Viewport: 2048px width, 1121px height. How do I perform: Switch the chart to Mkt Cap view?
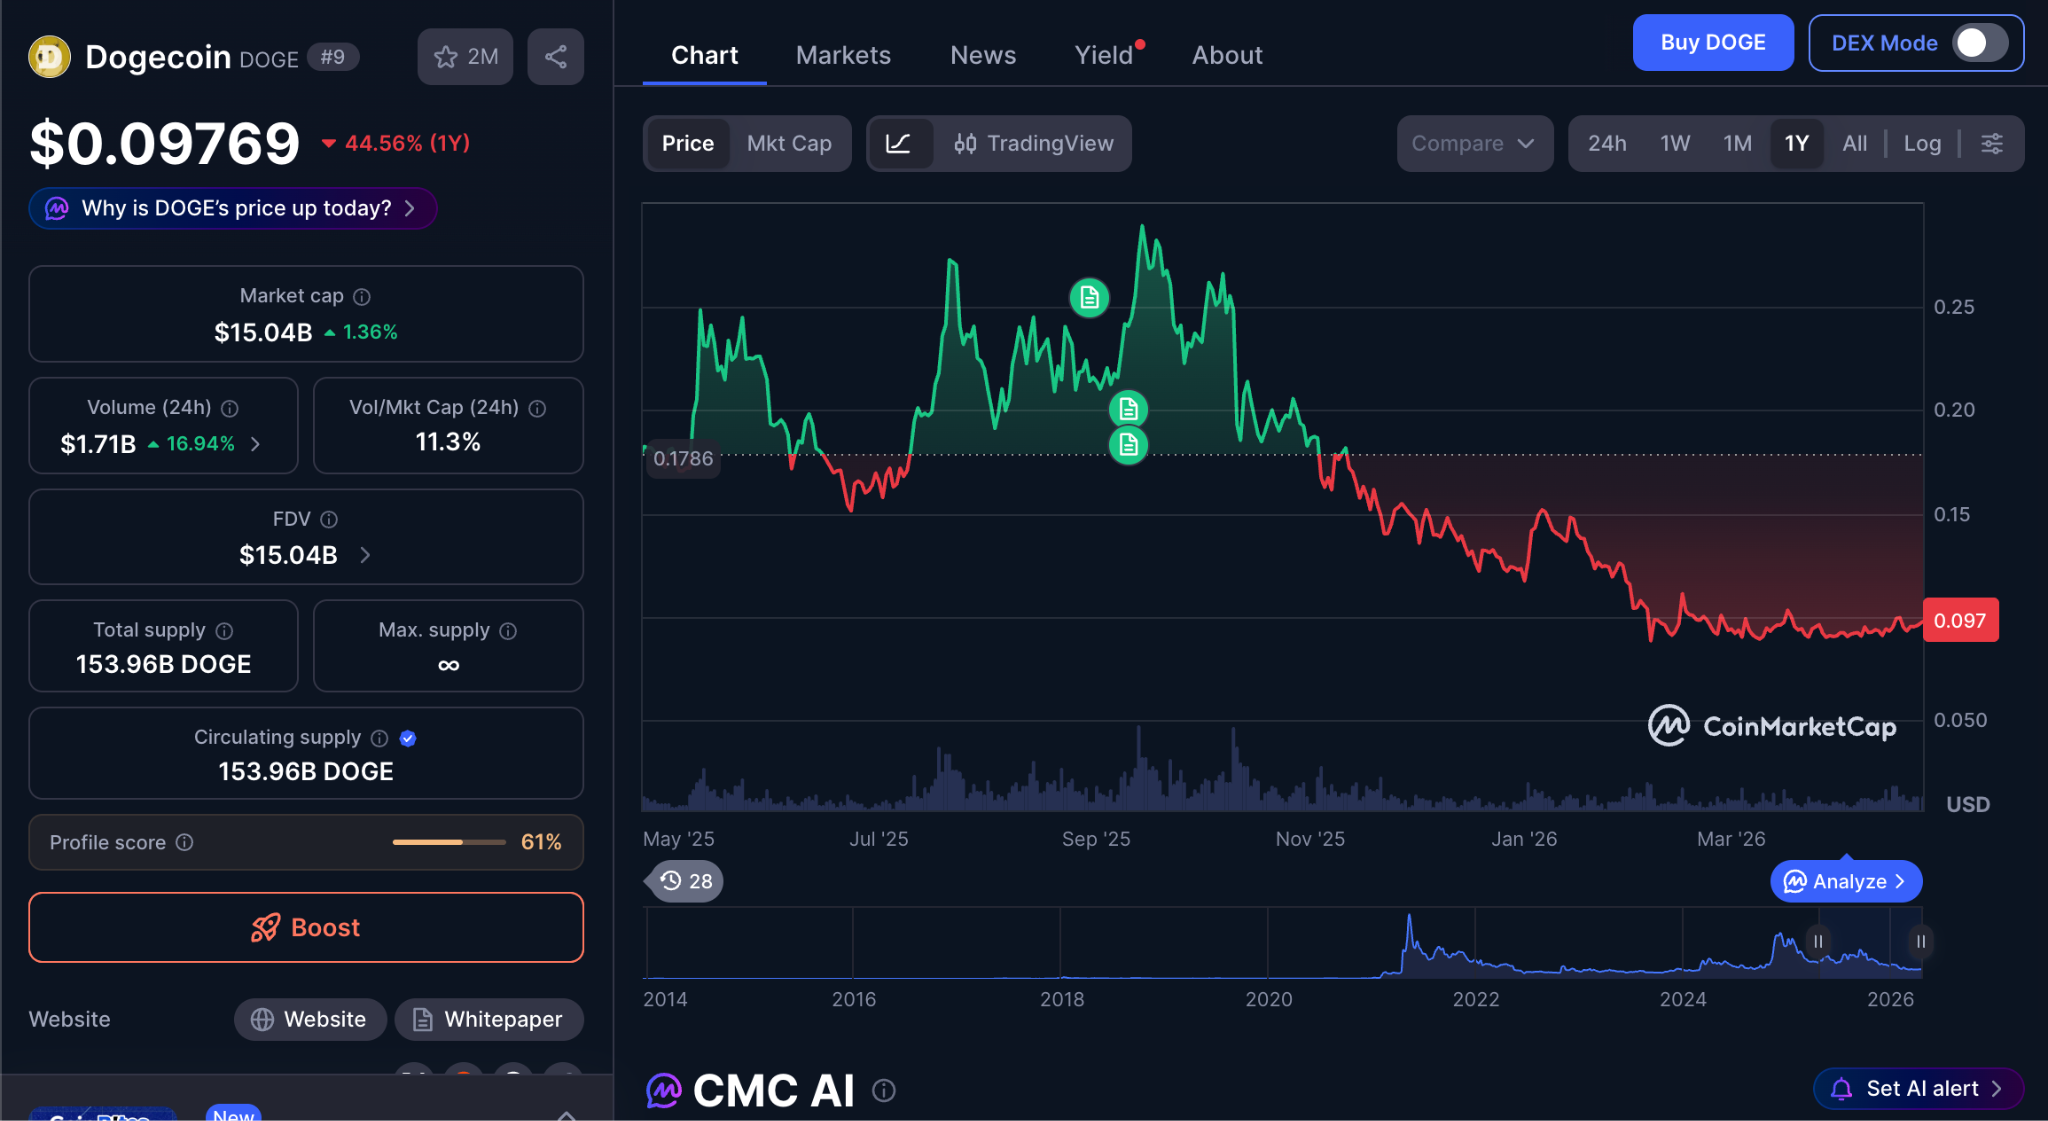click(x=789, y=144)
